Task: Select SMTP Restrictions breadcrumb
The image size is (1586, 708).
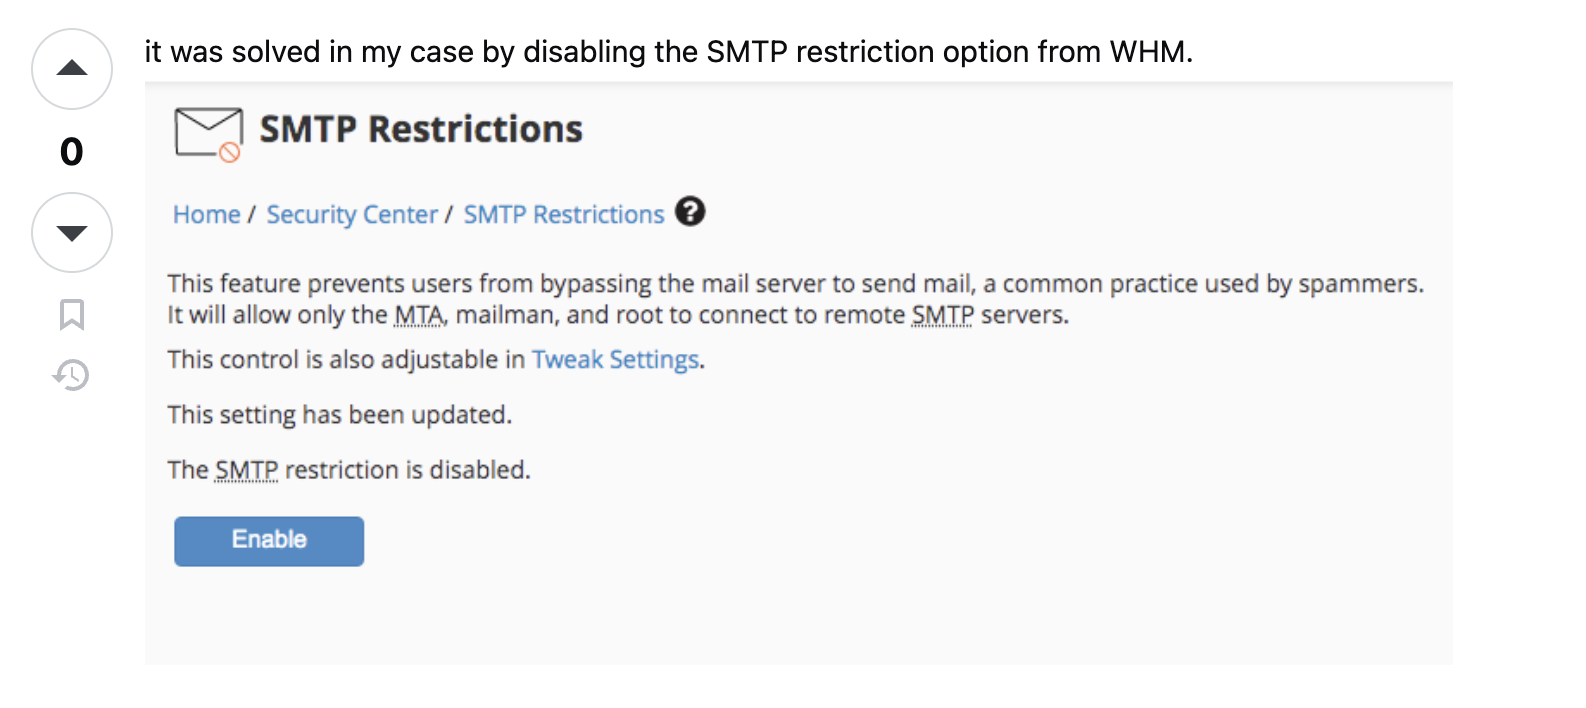Action: click(563, 213)
